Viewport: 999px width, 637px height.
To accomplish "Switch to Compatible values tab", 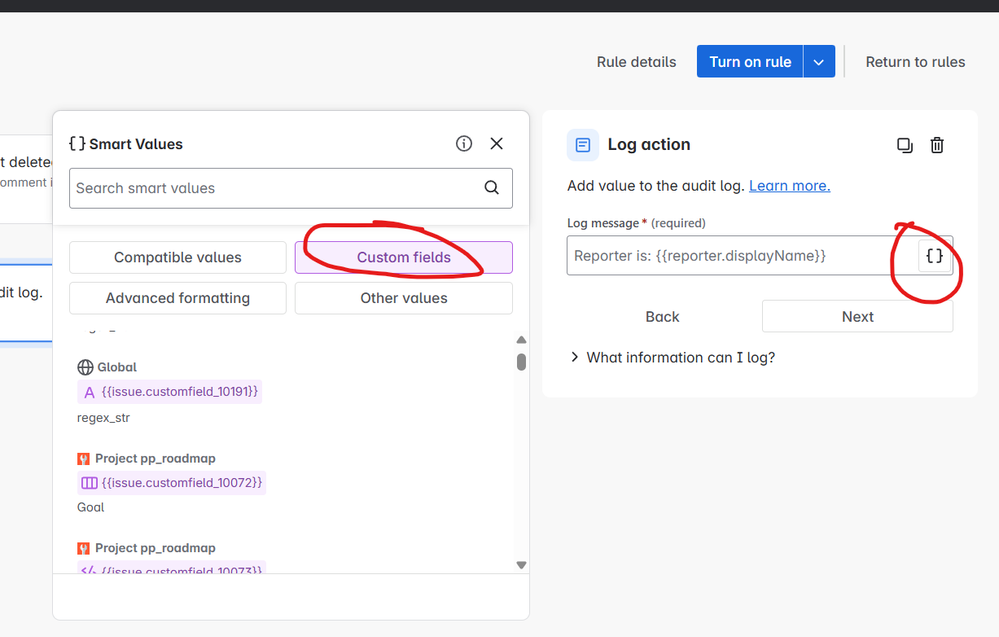I will [x=178, y=257].
